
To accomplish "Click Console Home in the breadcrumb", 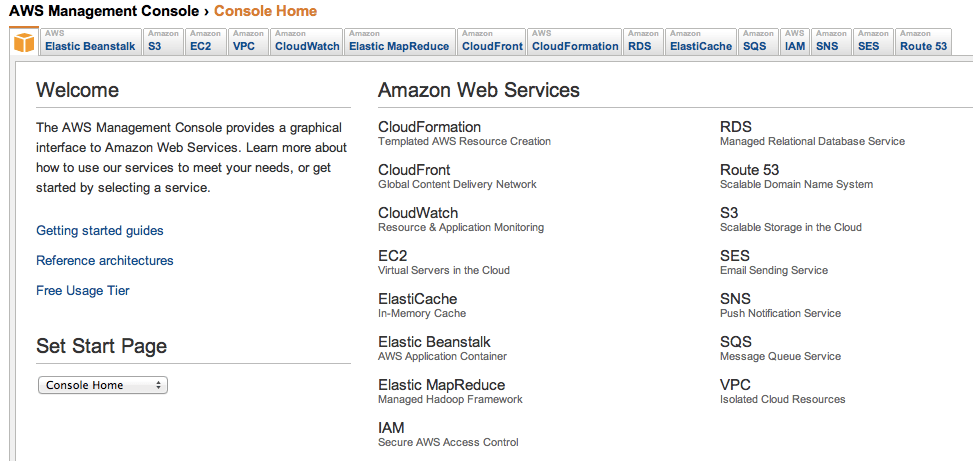I will point(265,12).
